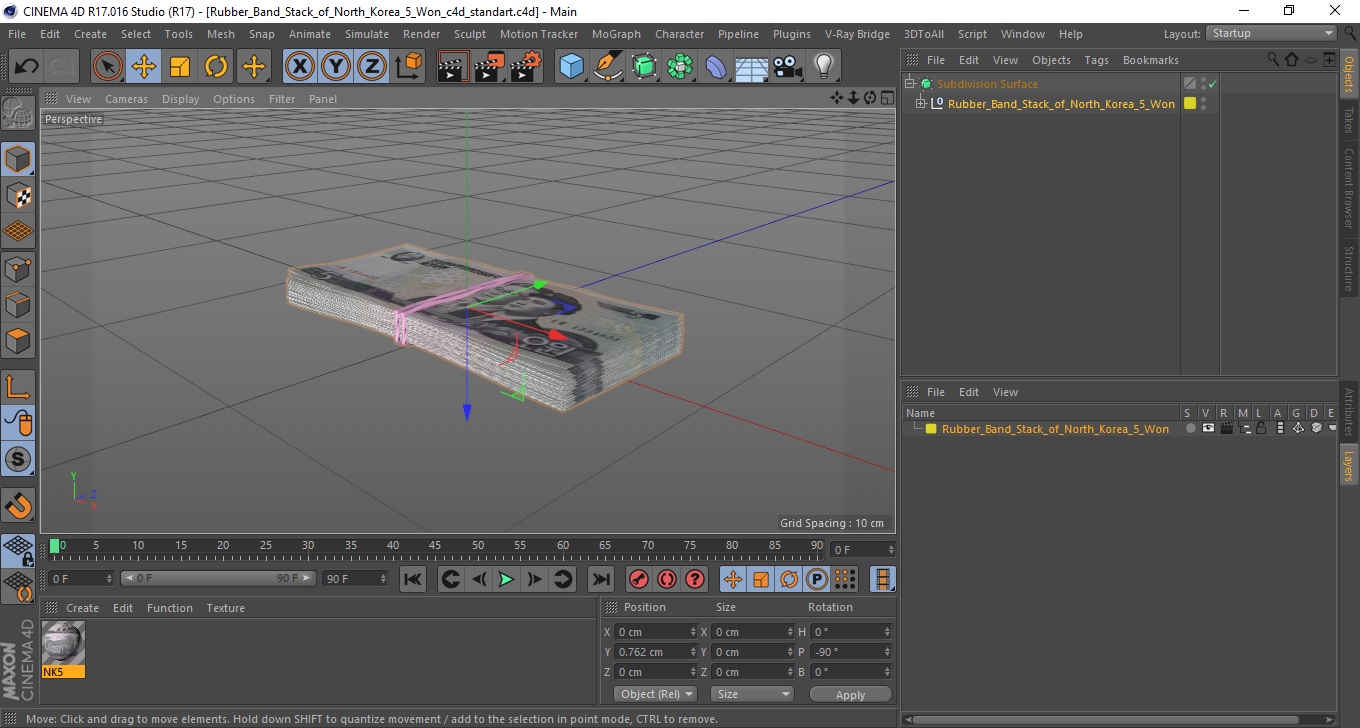Select the Layout Startup dropdown
This screenshot has height=728, width=1360.
pyautogui.click(x=1271, y=33)
